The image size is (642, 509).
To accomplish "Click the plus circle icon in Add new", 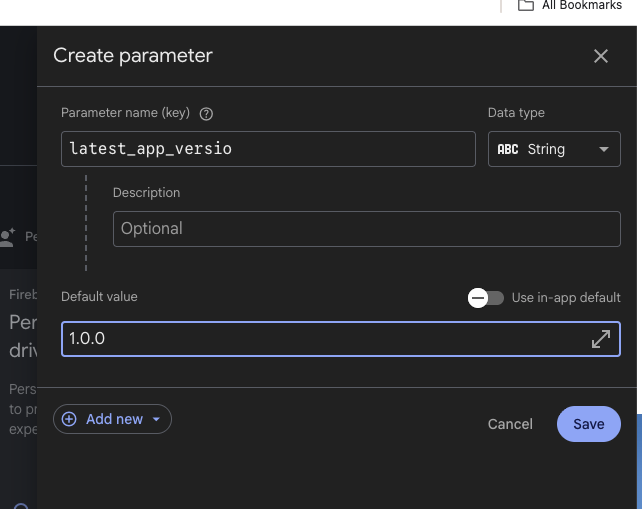I will coord(69,419).
